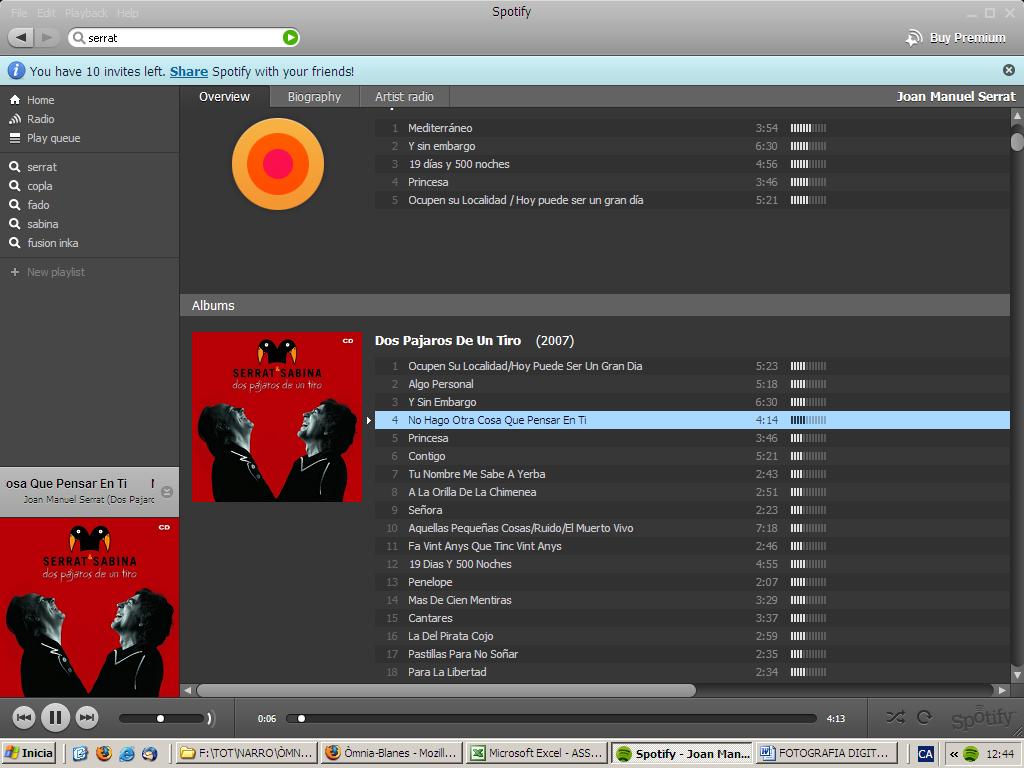Image resolution: width=1024 pixels, height=768 pixels.
Task: Select the track Fa Vint Anys Que Tinc Vint Anys
Action: pyautogui.click(x=692, y=546)
